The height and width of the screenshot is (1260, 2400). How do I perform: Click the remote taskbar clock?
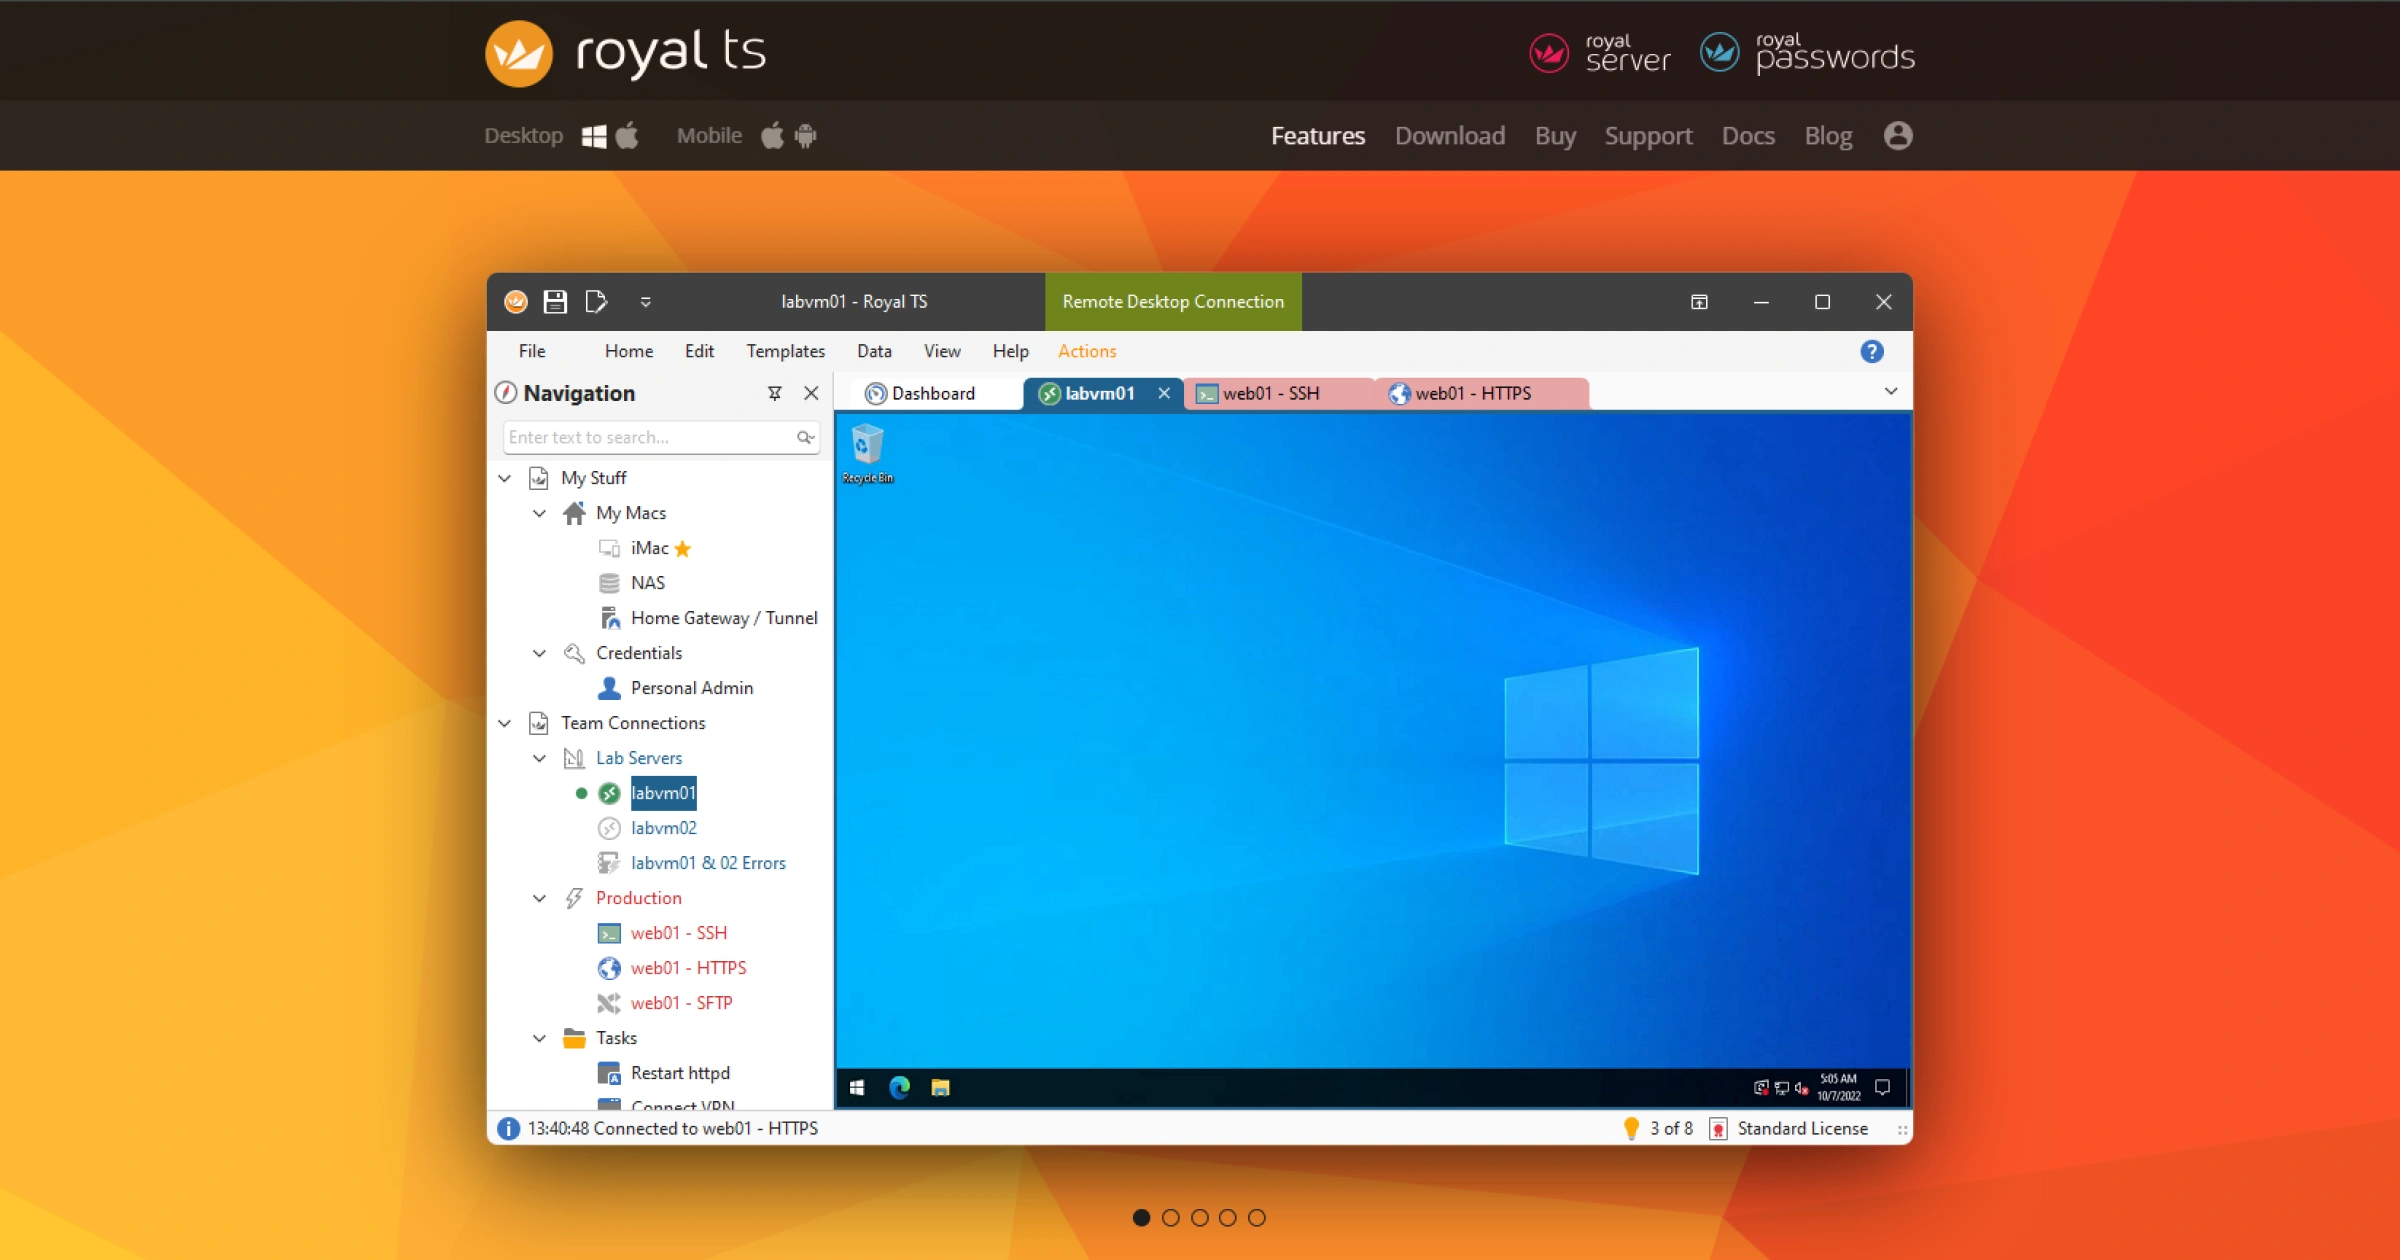tap(1838, 1088)
